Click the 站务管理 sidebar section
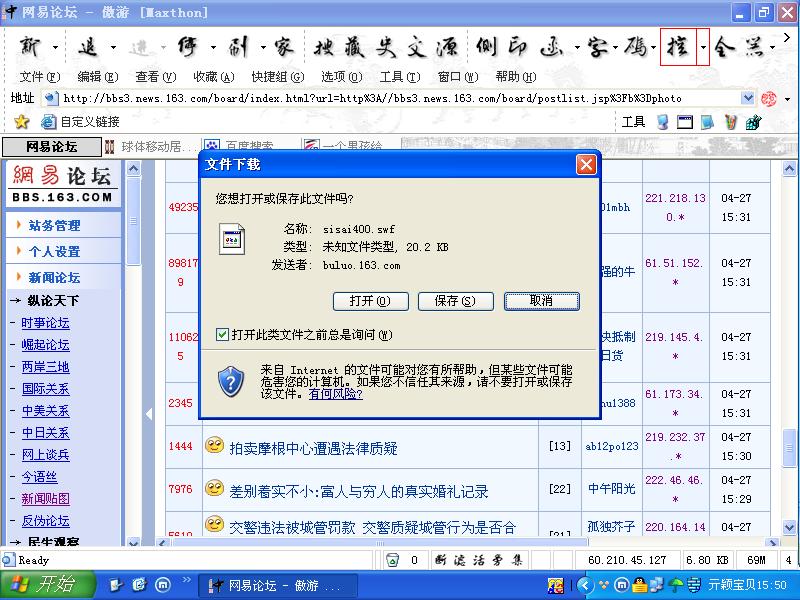This screenshot has height=600, width=800. click(54, 226)
